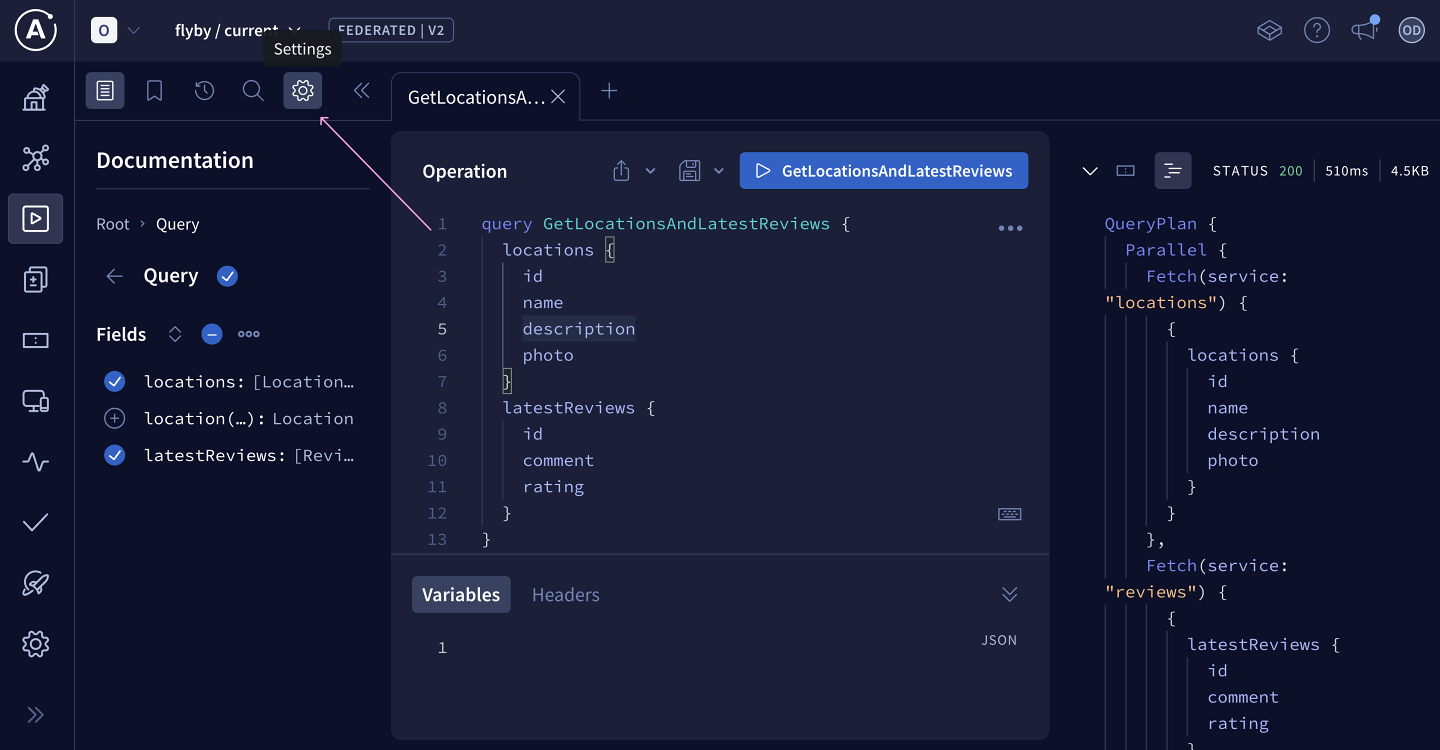Screen dimensions: 1440x750
Task: Open the Checks checkmark sidebar icon
Action: [36, 522]
